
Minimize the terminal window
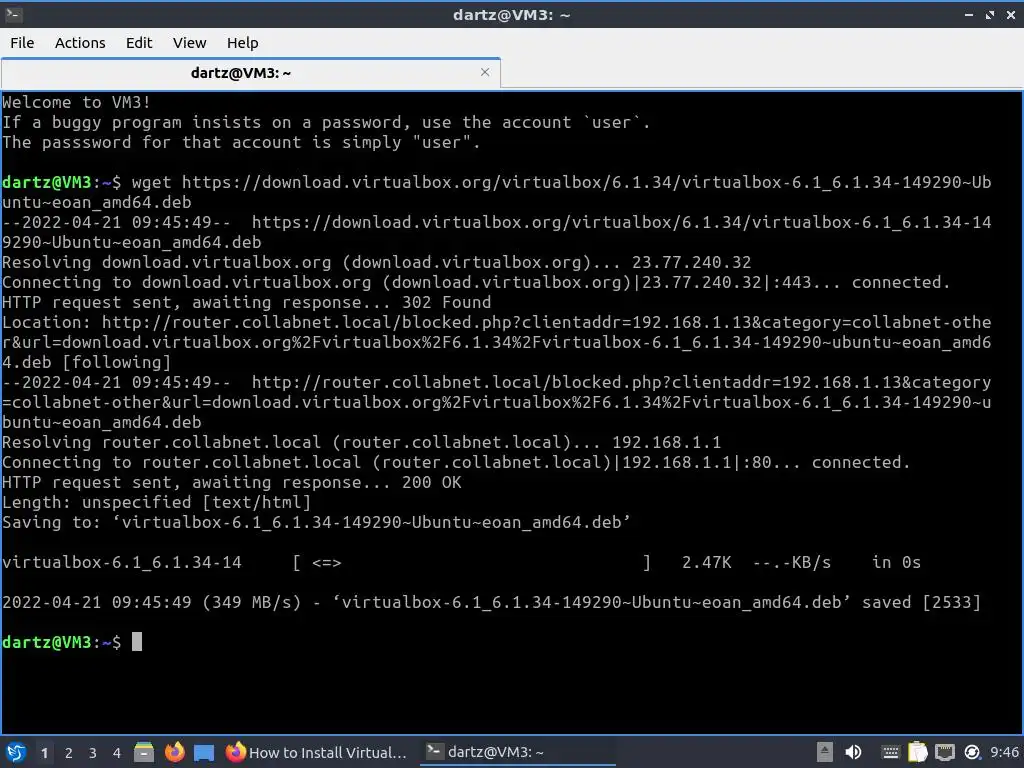click(x=968, y=14)
